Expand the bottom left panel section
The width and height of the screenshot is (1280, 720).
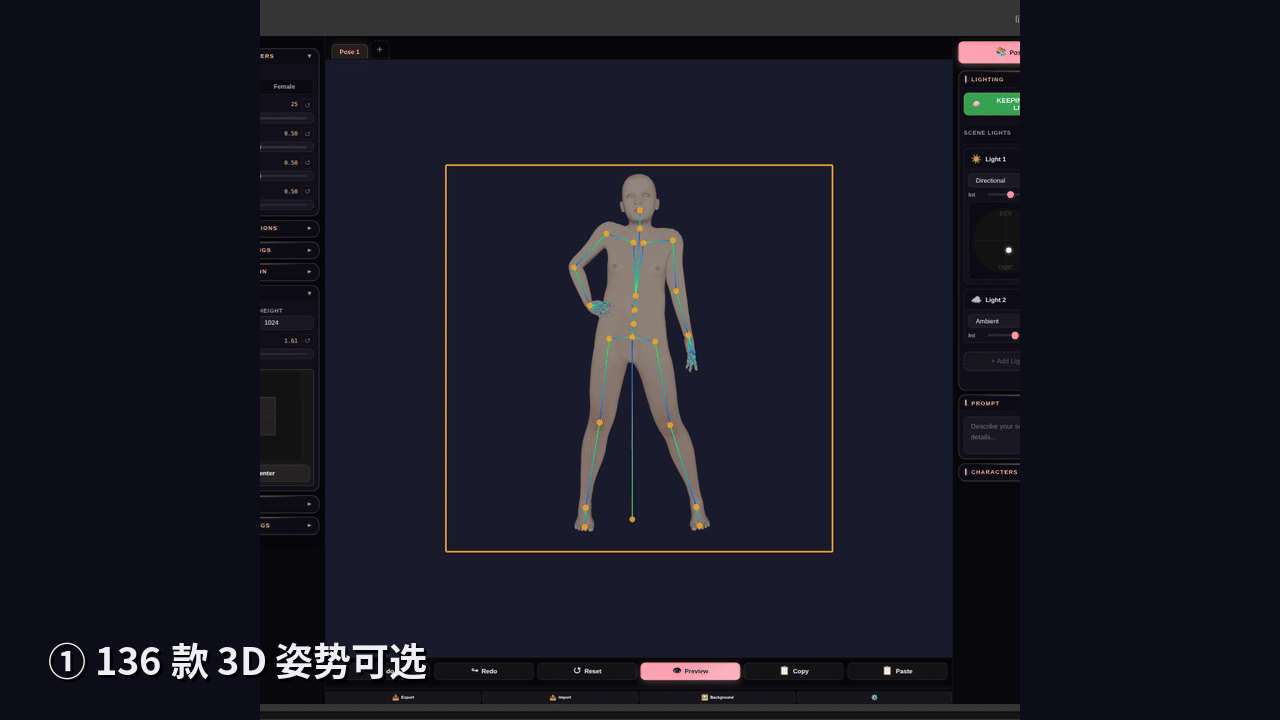tap(309, 525)
